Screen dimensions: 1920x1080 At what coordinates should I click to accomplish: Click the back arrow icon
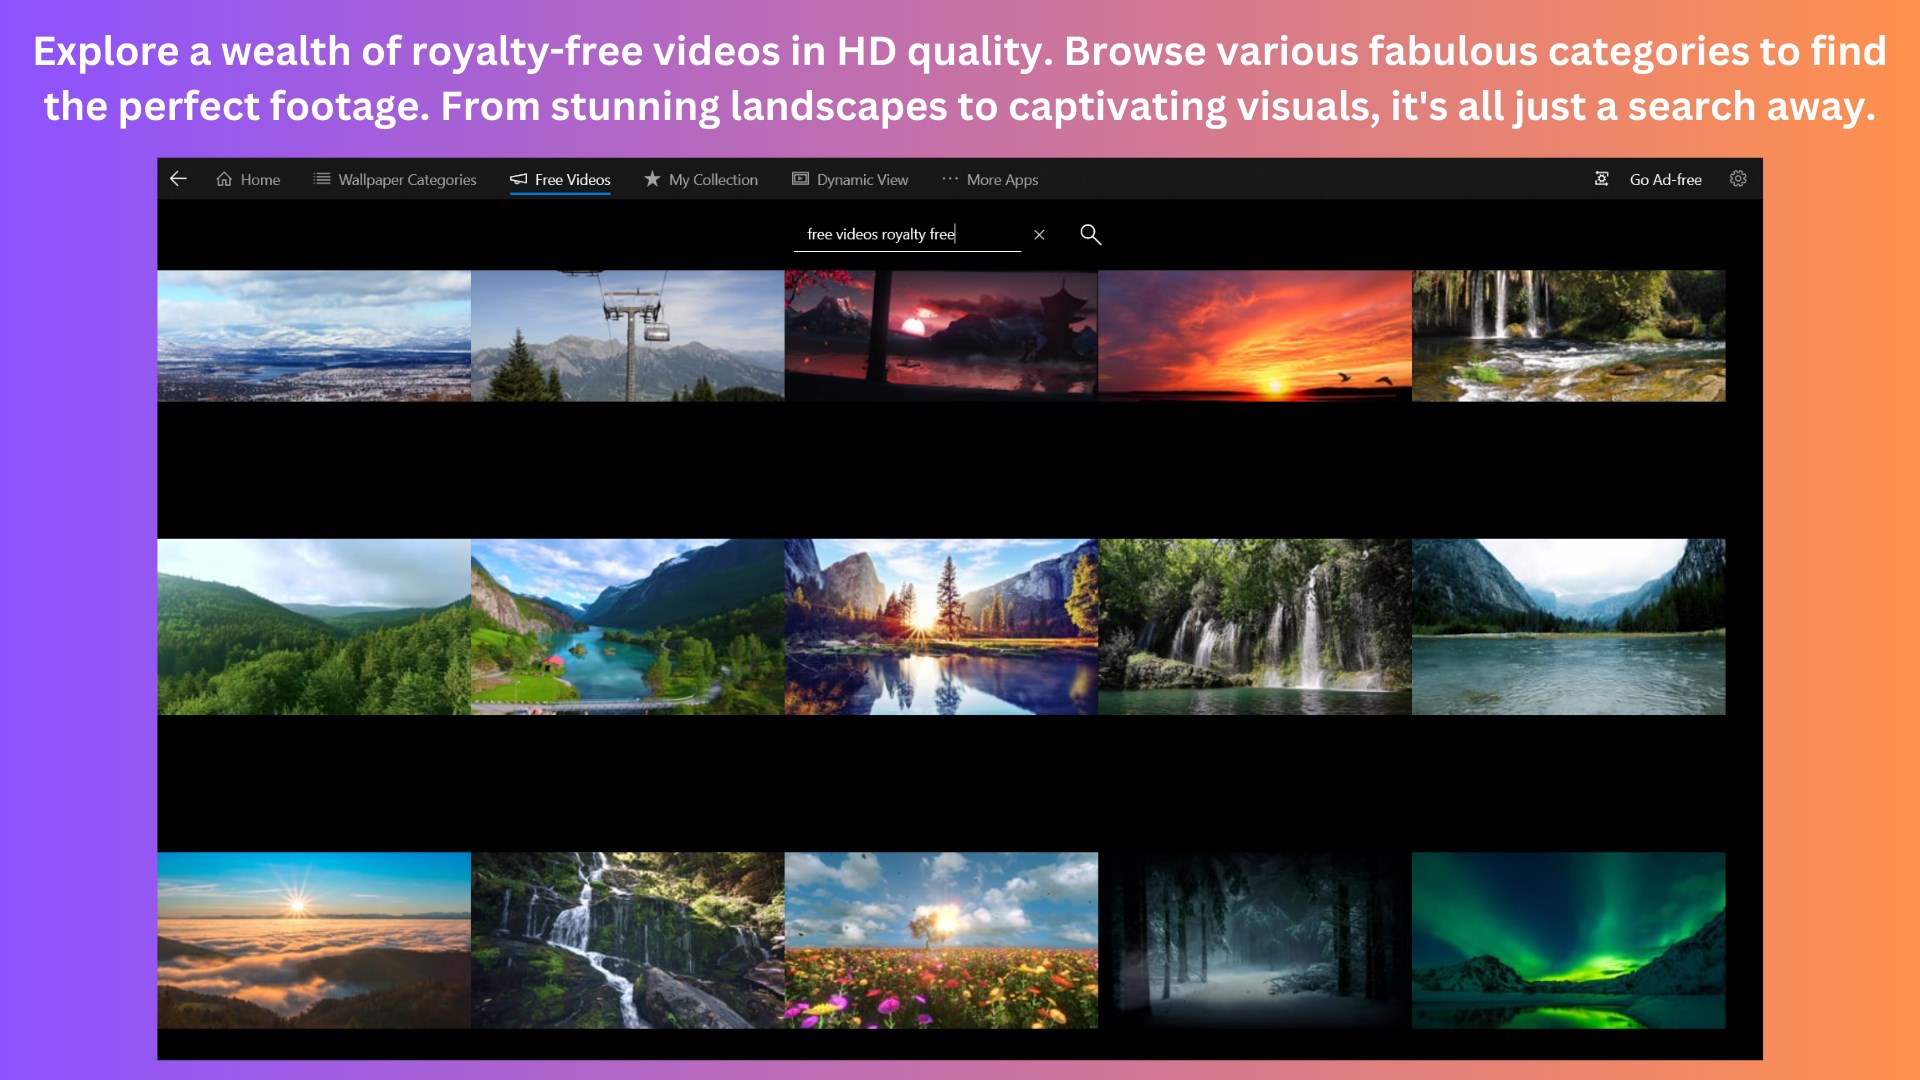tap(178, 179)
